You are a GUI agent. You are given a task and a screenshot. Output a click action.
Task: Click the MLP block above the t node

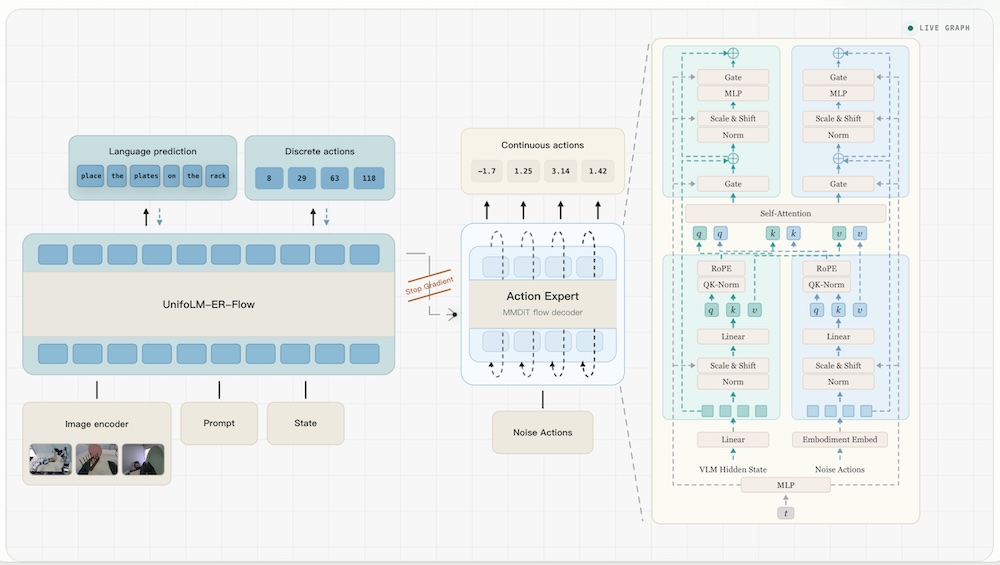pyautogui.click(x=786, y=485)
